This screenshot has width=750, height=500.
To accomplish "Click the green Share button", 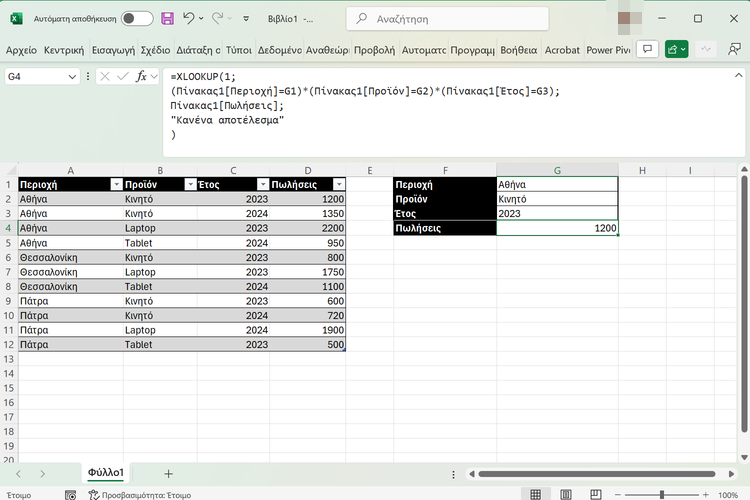I will click(676, 49).
